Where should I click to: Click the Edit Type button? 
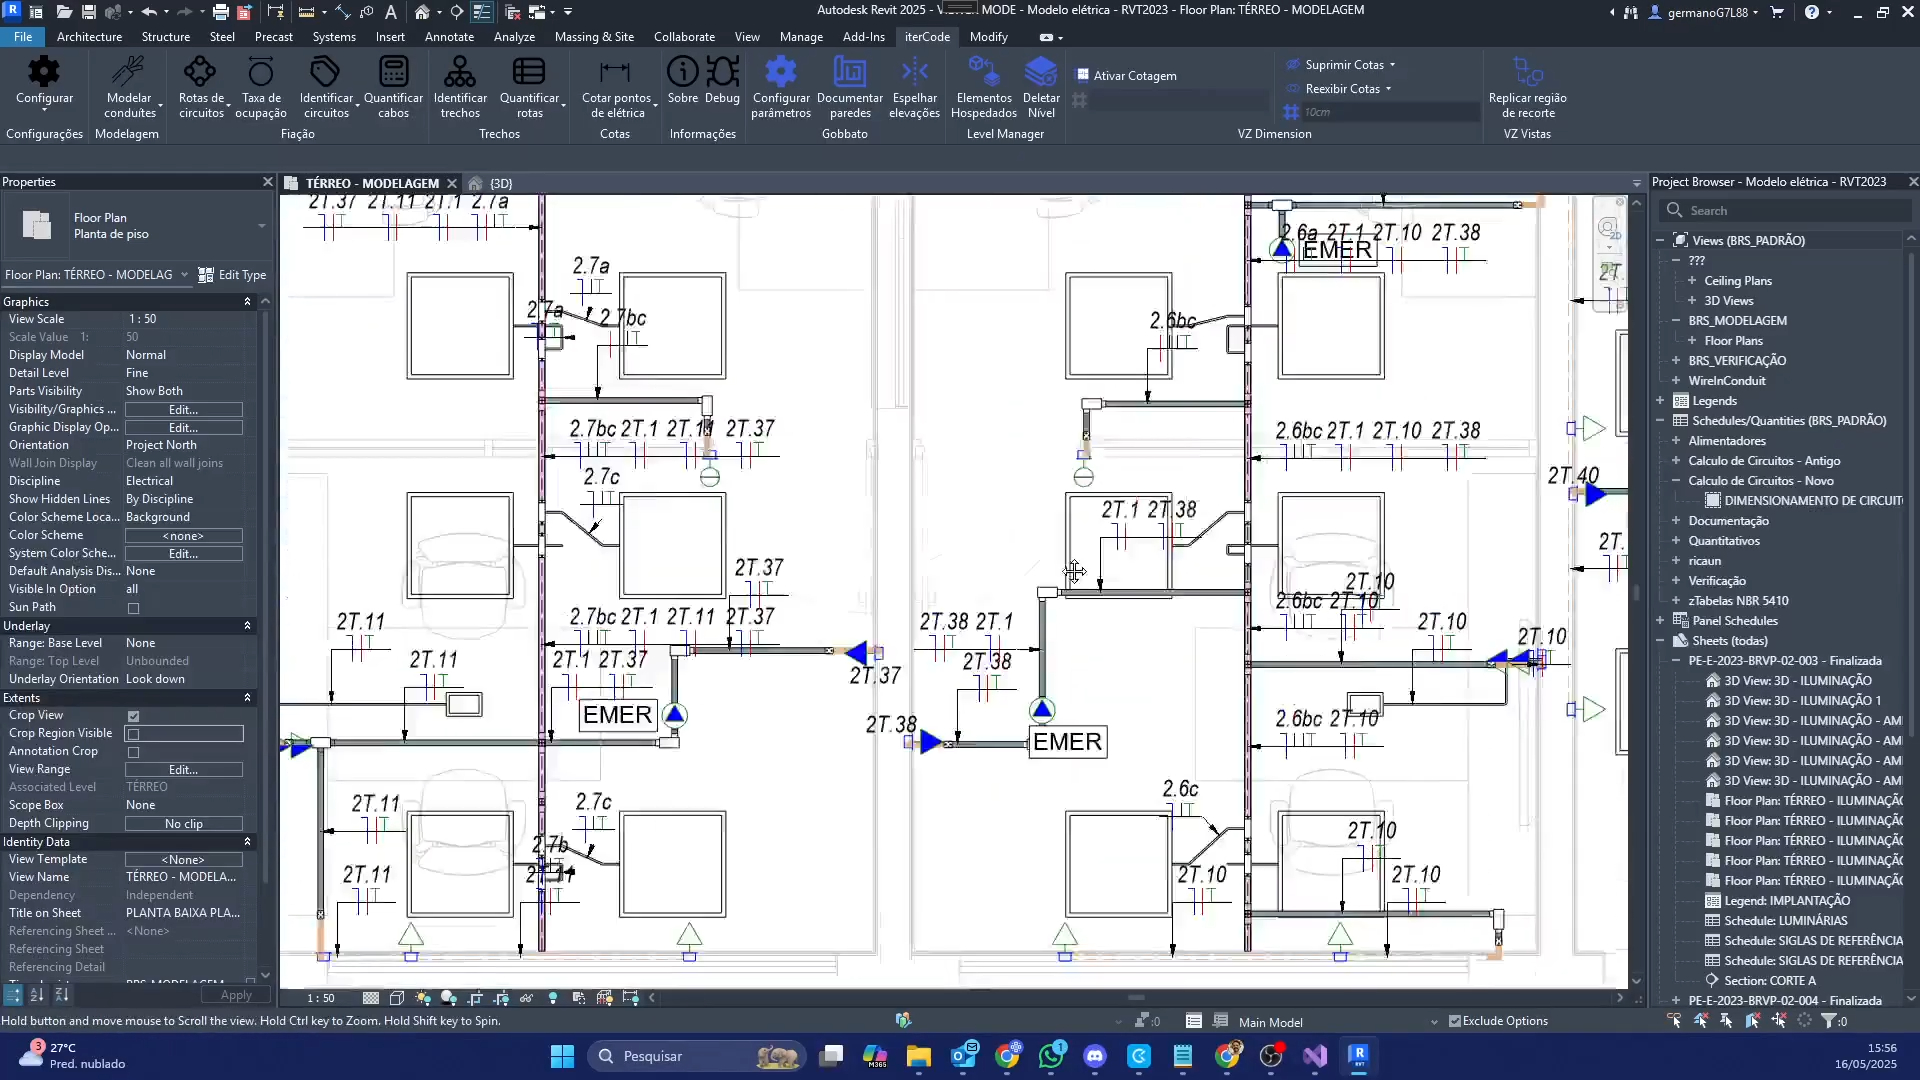(x=233, y=275)
